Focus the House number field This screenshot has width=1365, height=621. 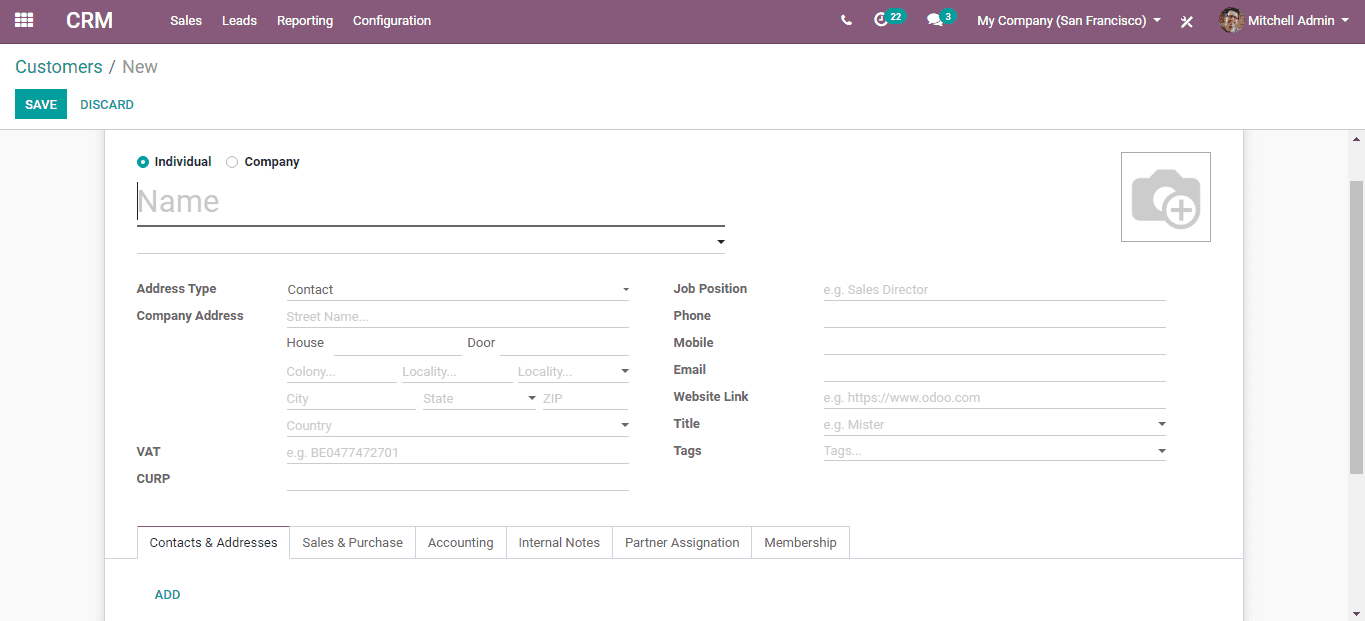click(x=398, y=343)
